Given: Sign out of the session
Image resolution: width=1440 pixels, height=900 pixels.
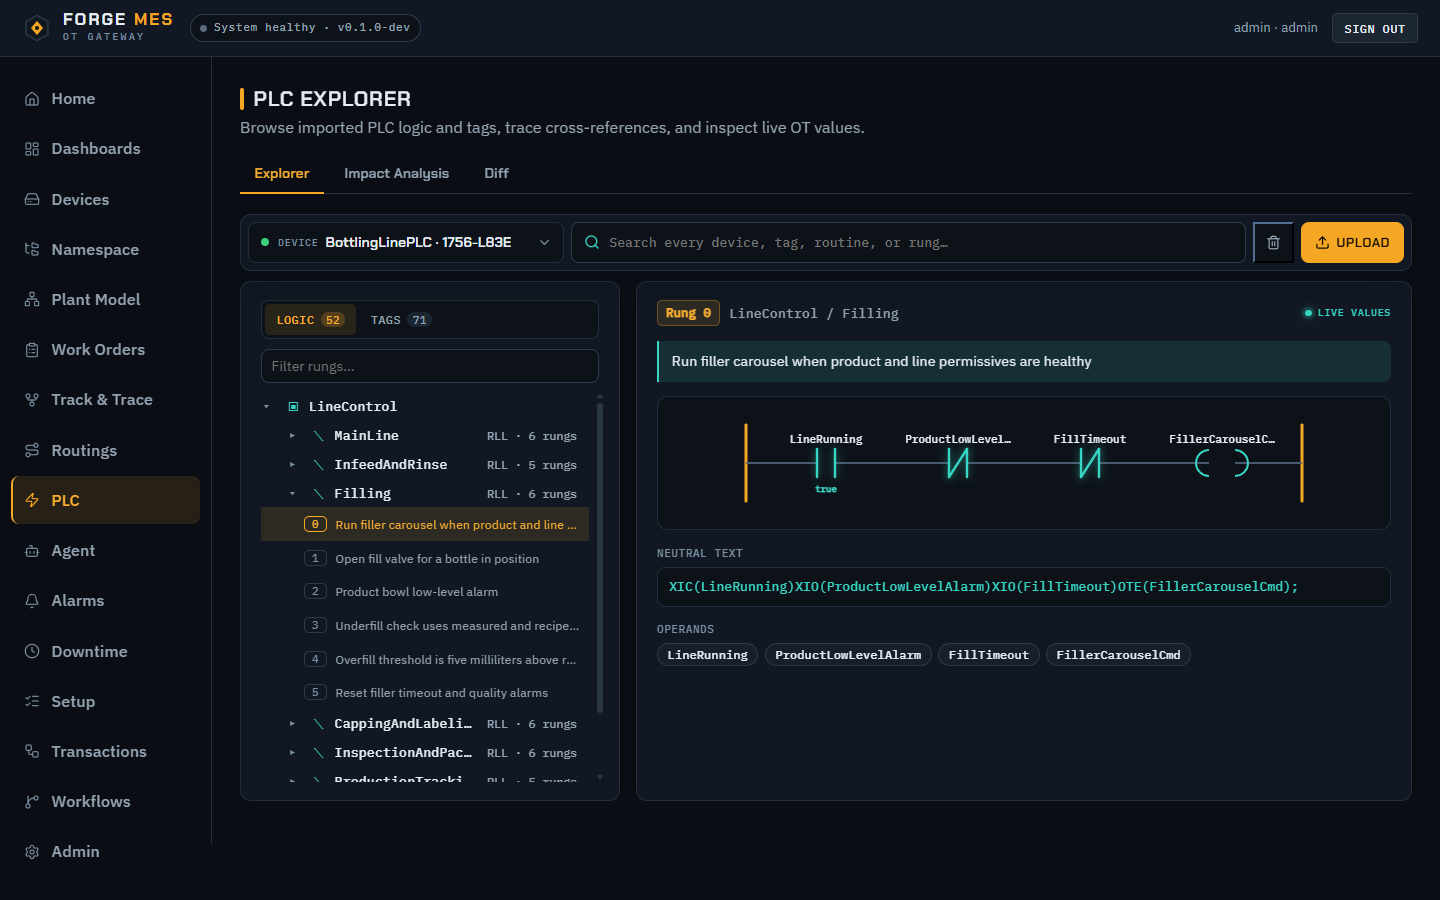Looking at the screenshot, I should pos(1374,28).
